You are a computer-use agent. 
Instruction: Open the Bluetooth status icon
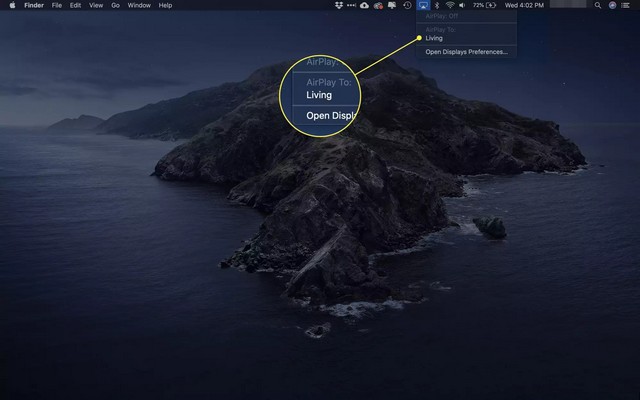pos(436,5)
